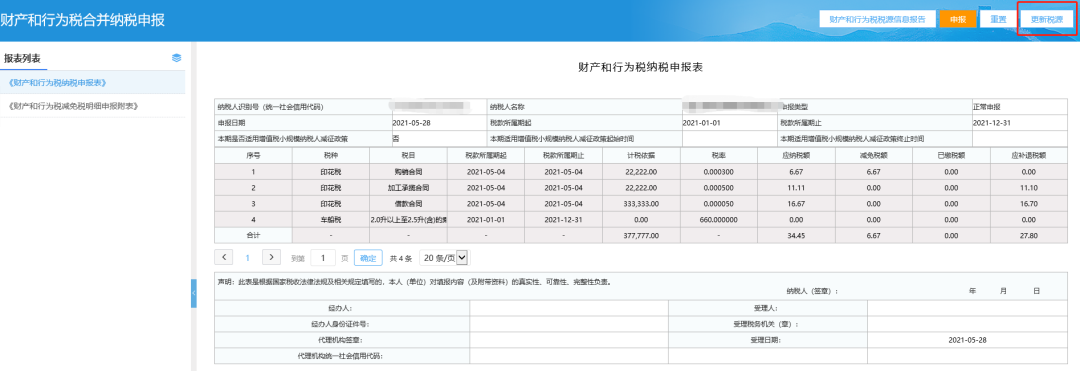Viewport: 1080px width, 371px height.
Task: Click the 应补退税额 column header
Action: (x=1030, y=156)
